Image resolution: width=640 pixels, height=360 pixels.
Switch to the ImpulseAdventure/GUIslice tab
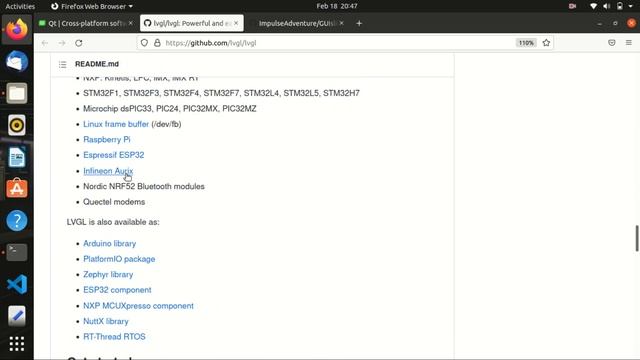[x=297, y=23]
